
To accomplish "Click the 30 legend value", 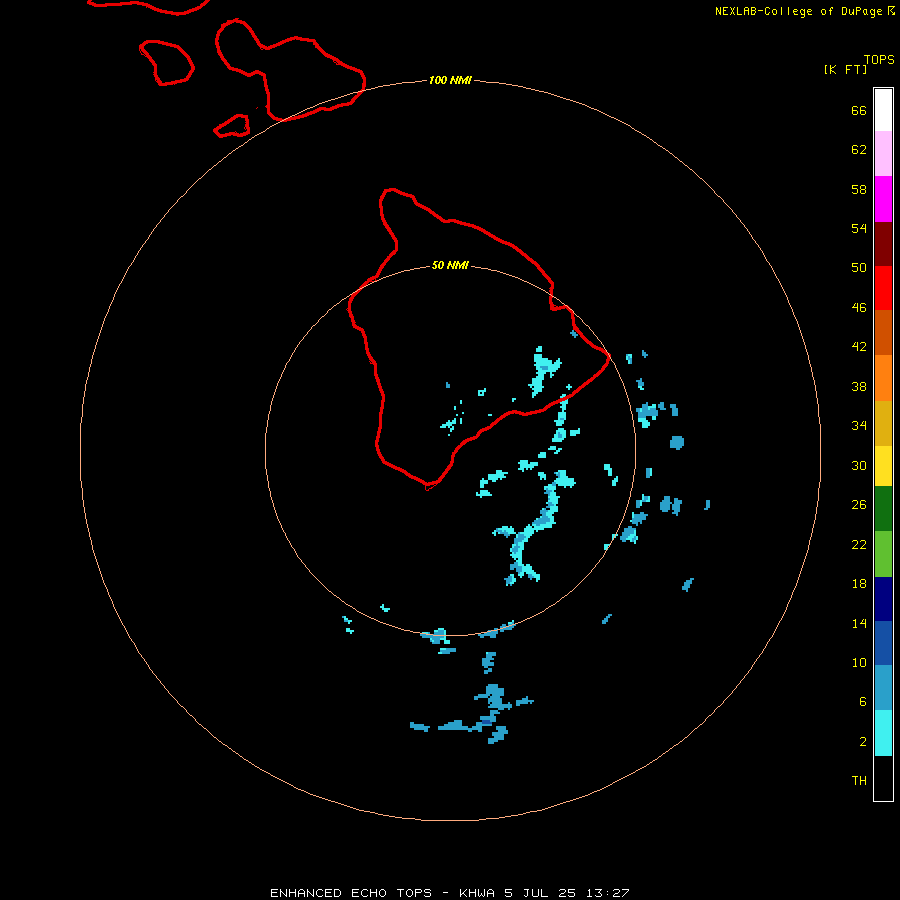I will (859, 465).
